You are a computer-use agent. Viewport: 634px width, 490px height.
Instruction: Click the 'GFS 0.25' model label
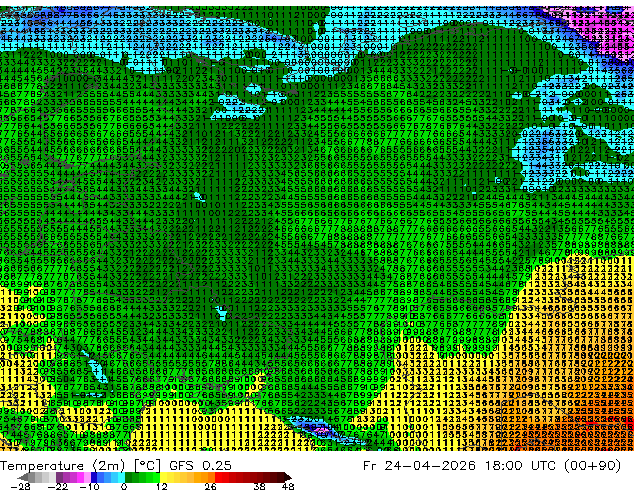[x=200, y=466]
